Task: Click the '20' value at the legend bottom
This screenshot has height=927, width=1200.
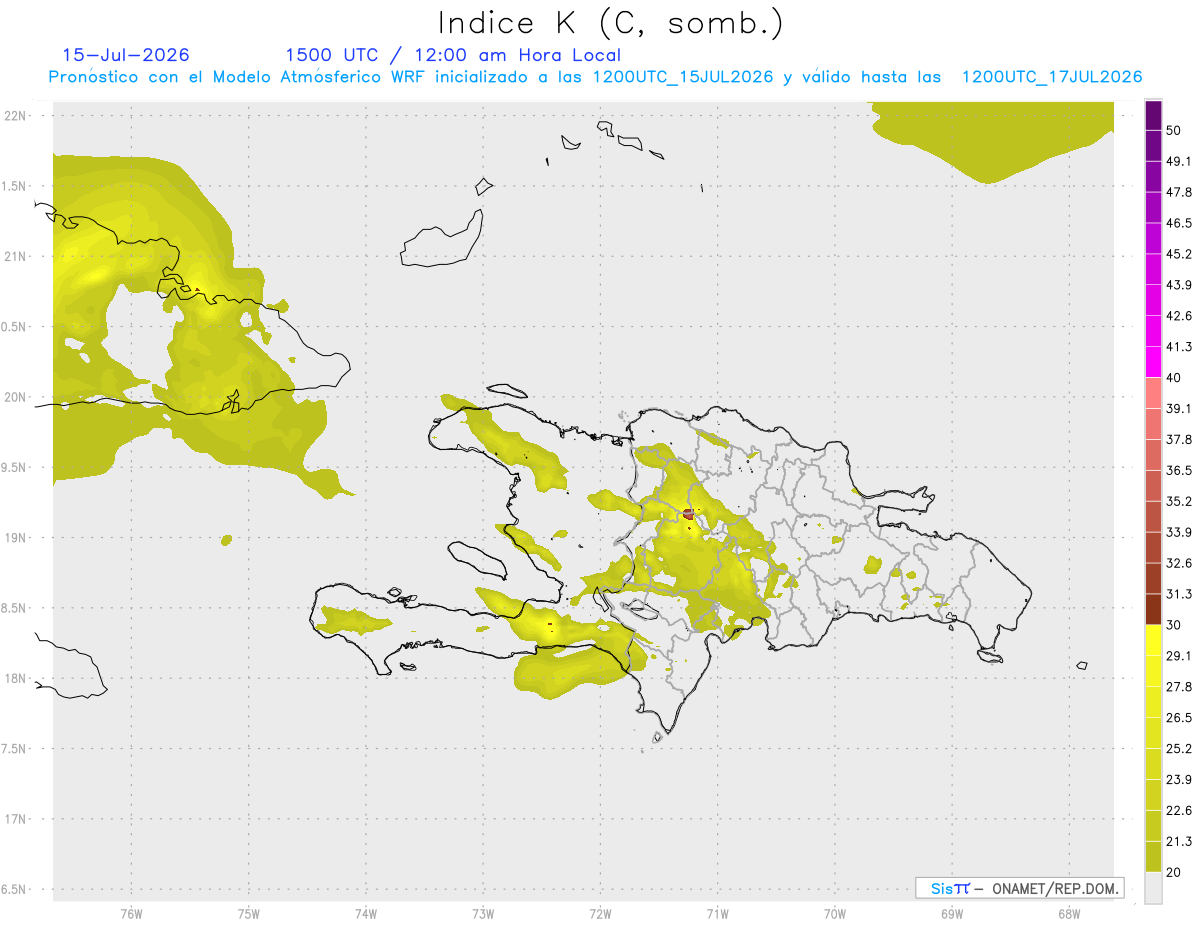Action: [x=1174, y=872]
